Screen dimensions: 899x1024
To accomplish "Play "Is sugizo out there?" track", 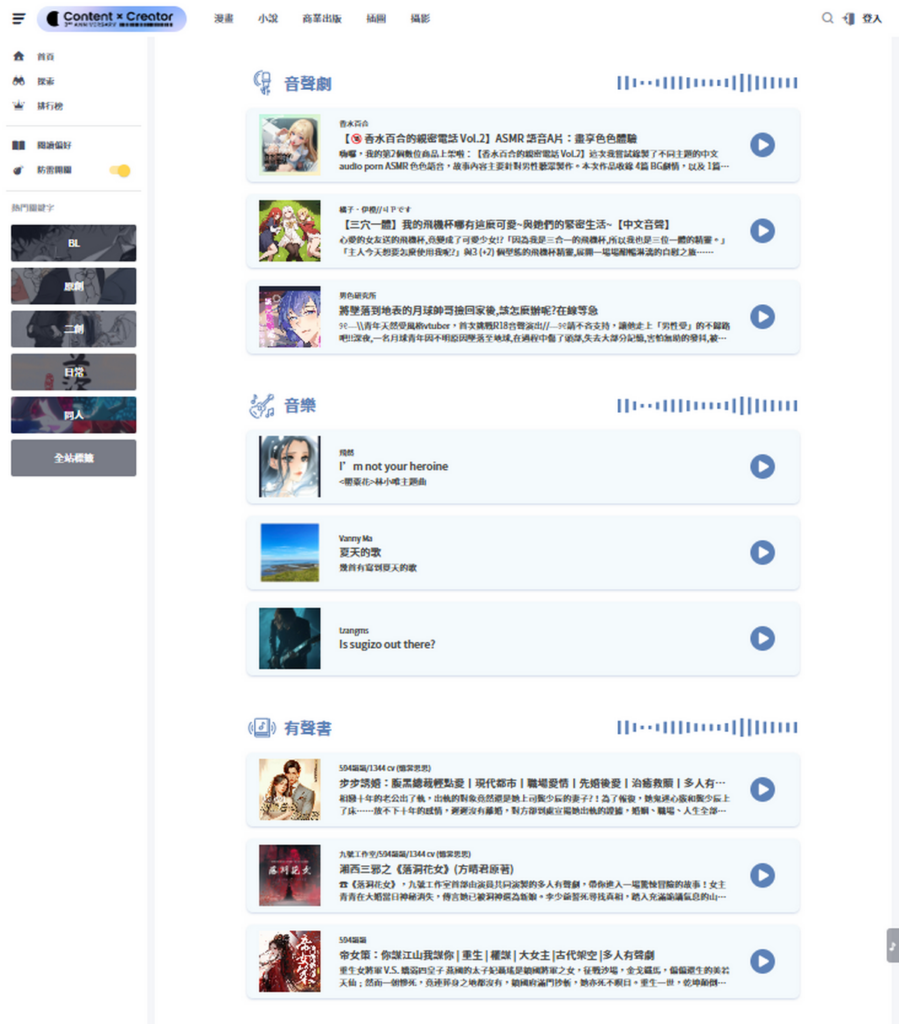I will 762,638.
